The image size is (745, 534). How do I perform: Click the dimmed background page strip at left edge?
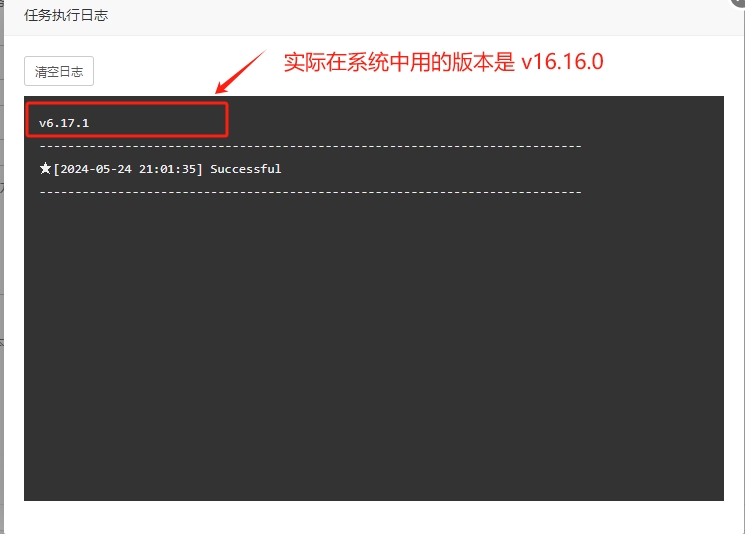click(x=2, y=266)
